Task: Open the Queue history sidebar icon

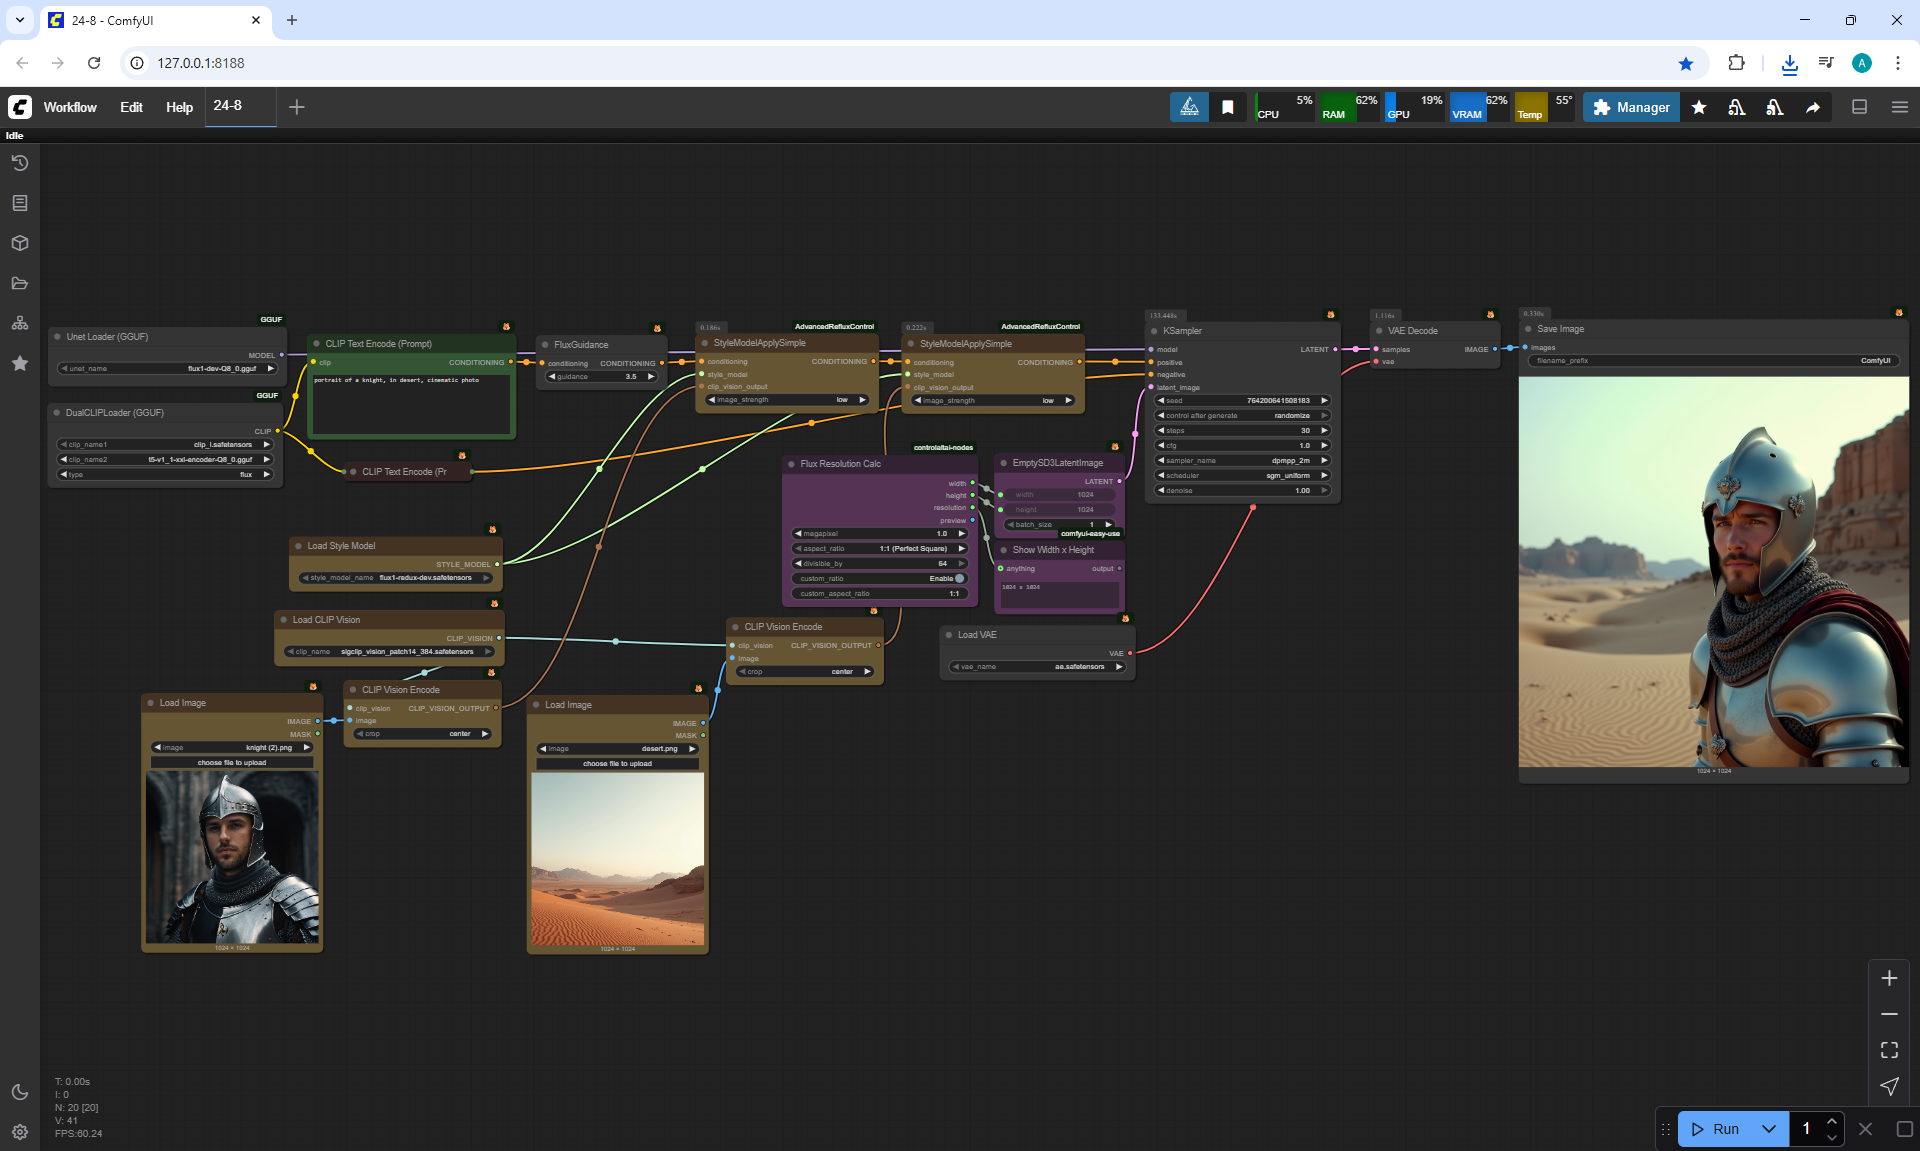Action: point(19,163)
